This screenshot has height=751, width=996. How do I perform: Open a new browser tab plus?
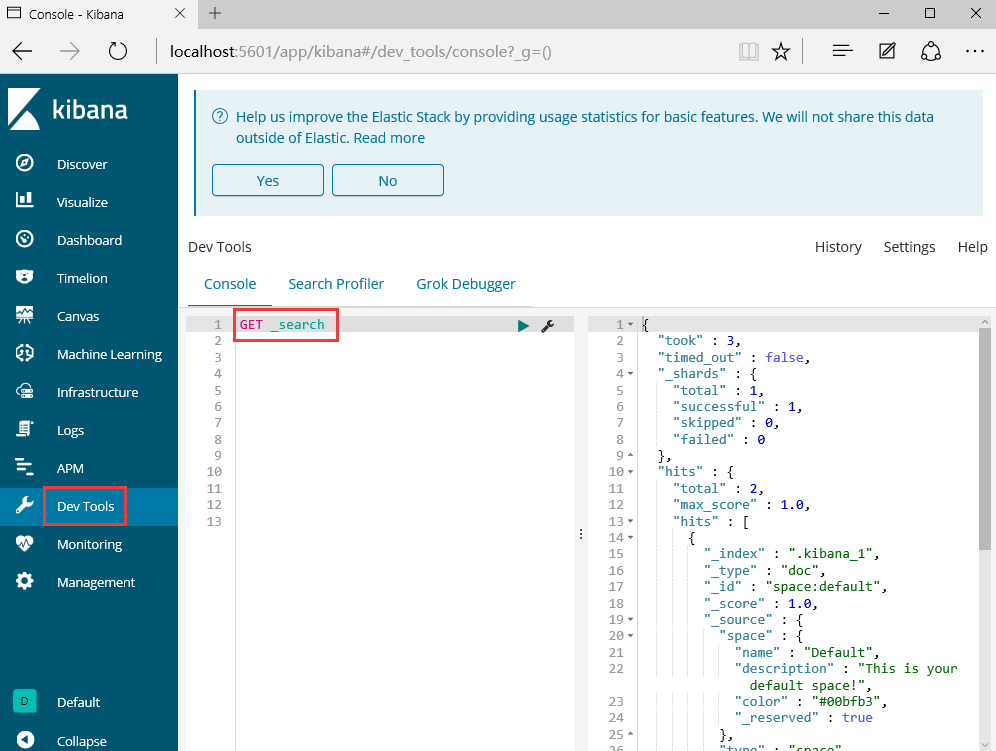point(215,13)
